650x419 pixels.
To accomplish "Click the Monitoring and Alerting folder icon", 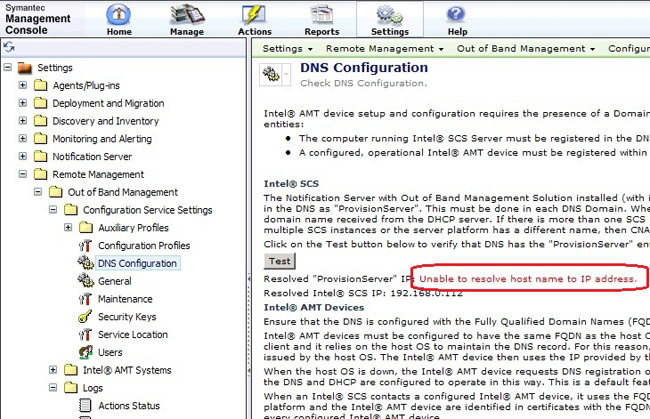I will click(x=40, y=139).
